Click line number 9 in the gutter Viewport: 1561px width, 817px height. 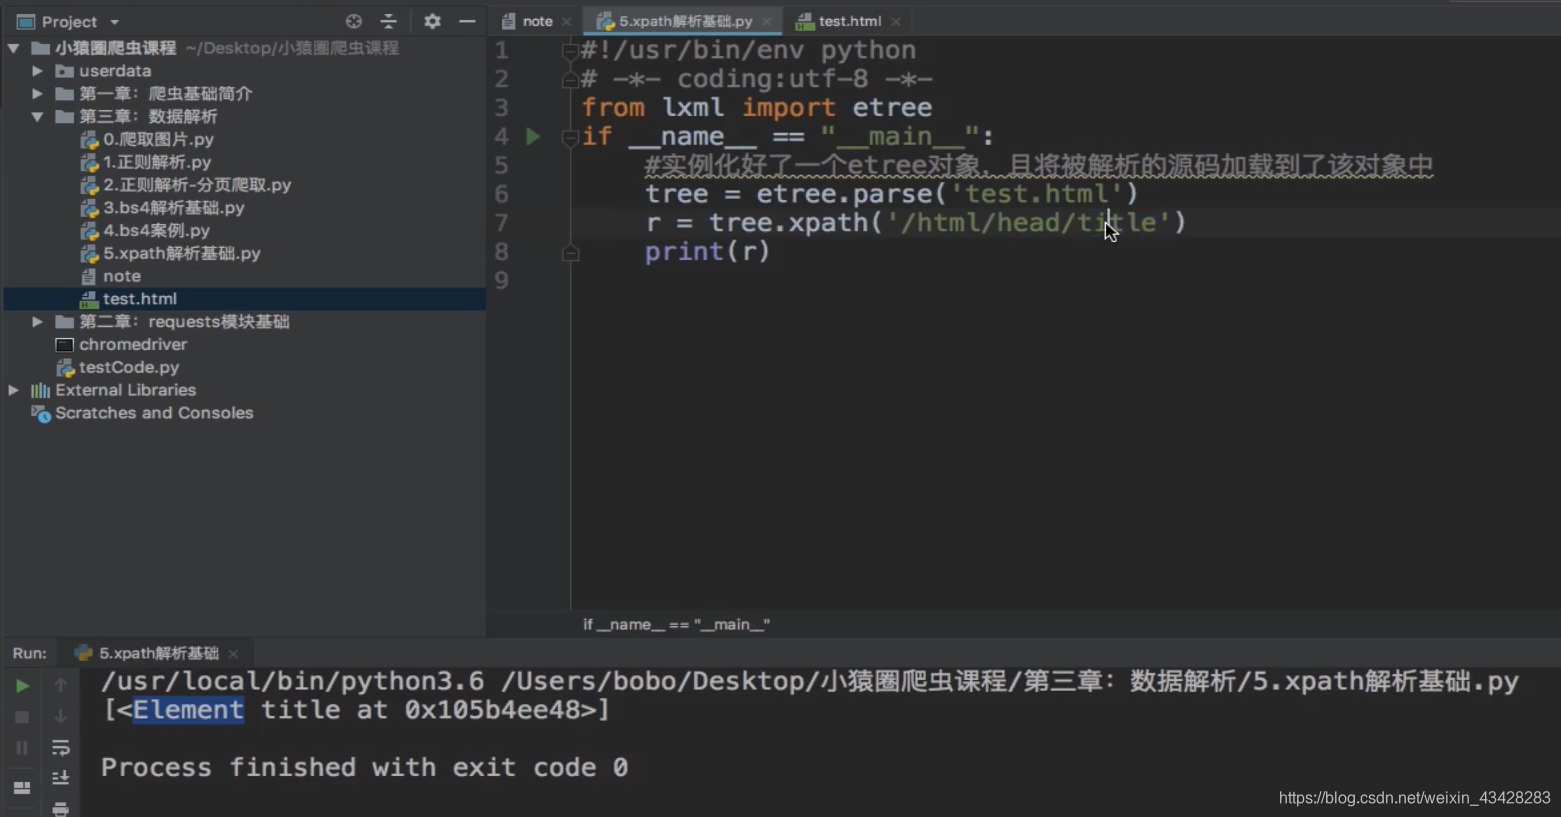(501, 281)
